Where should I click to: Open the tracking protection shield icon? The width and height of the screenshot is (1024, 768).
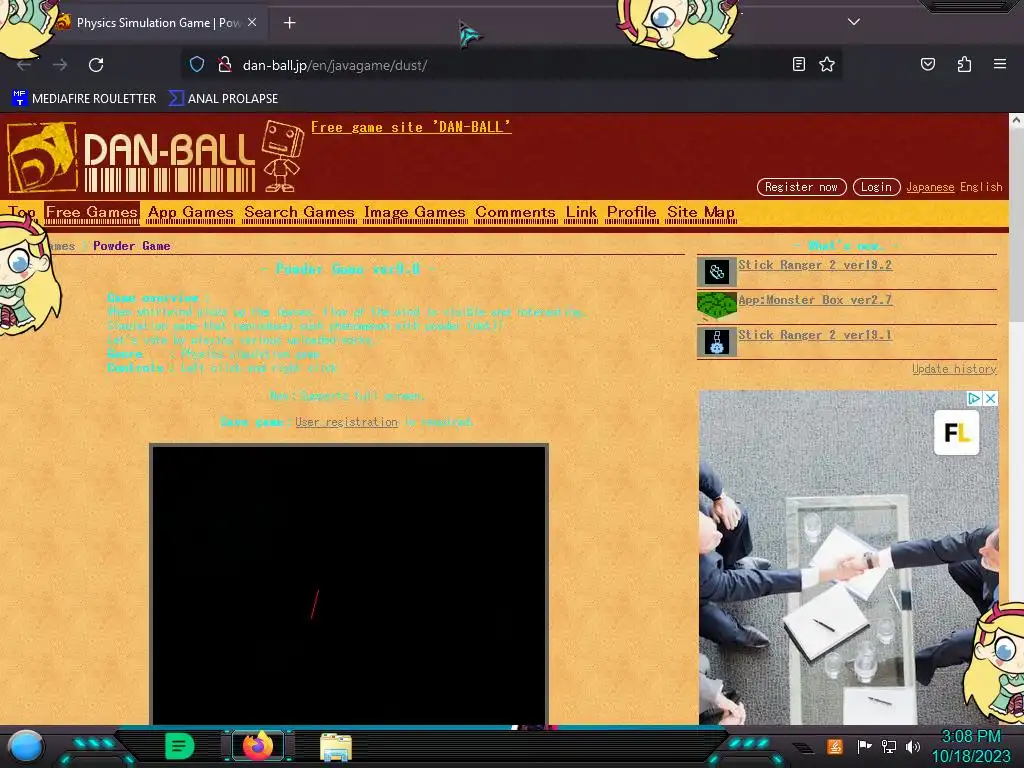click(197, 65)
